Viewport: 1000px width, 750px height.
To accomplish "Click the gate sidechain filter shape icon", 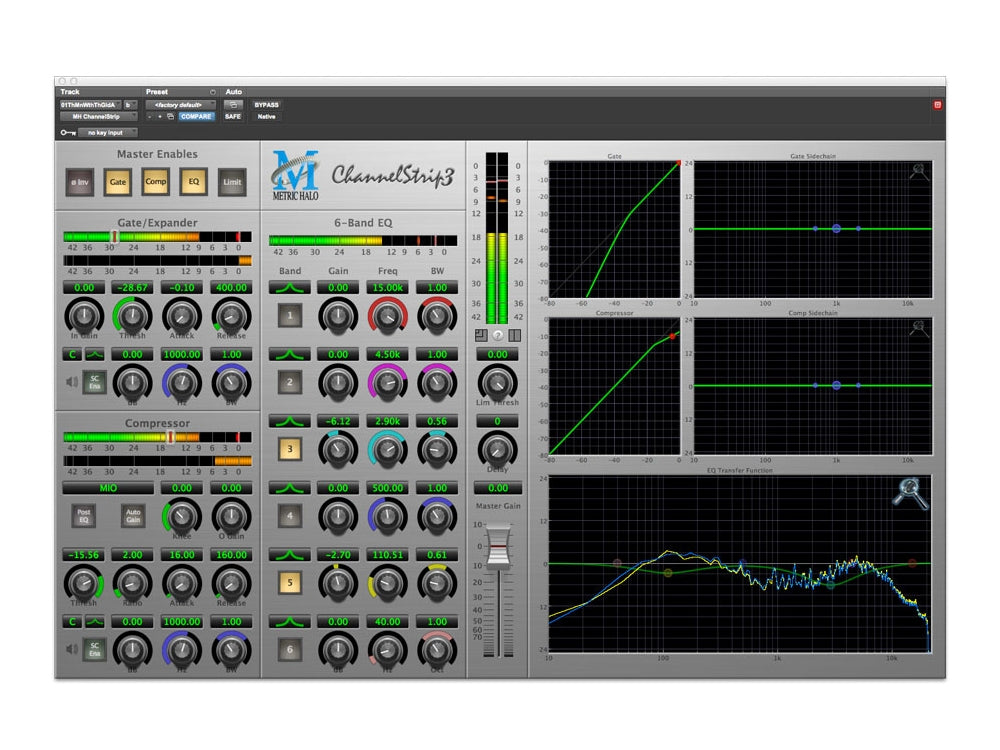I will click(94, 355).
